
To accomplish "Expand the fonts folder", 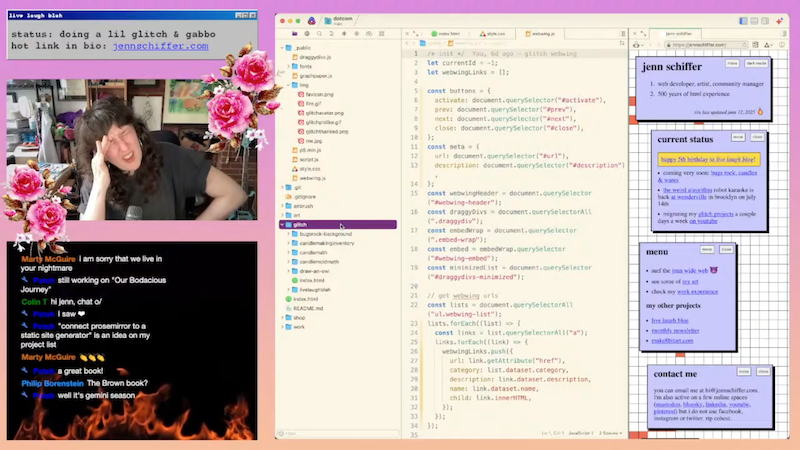I will pos(288,66).
